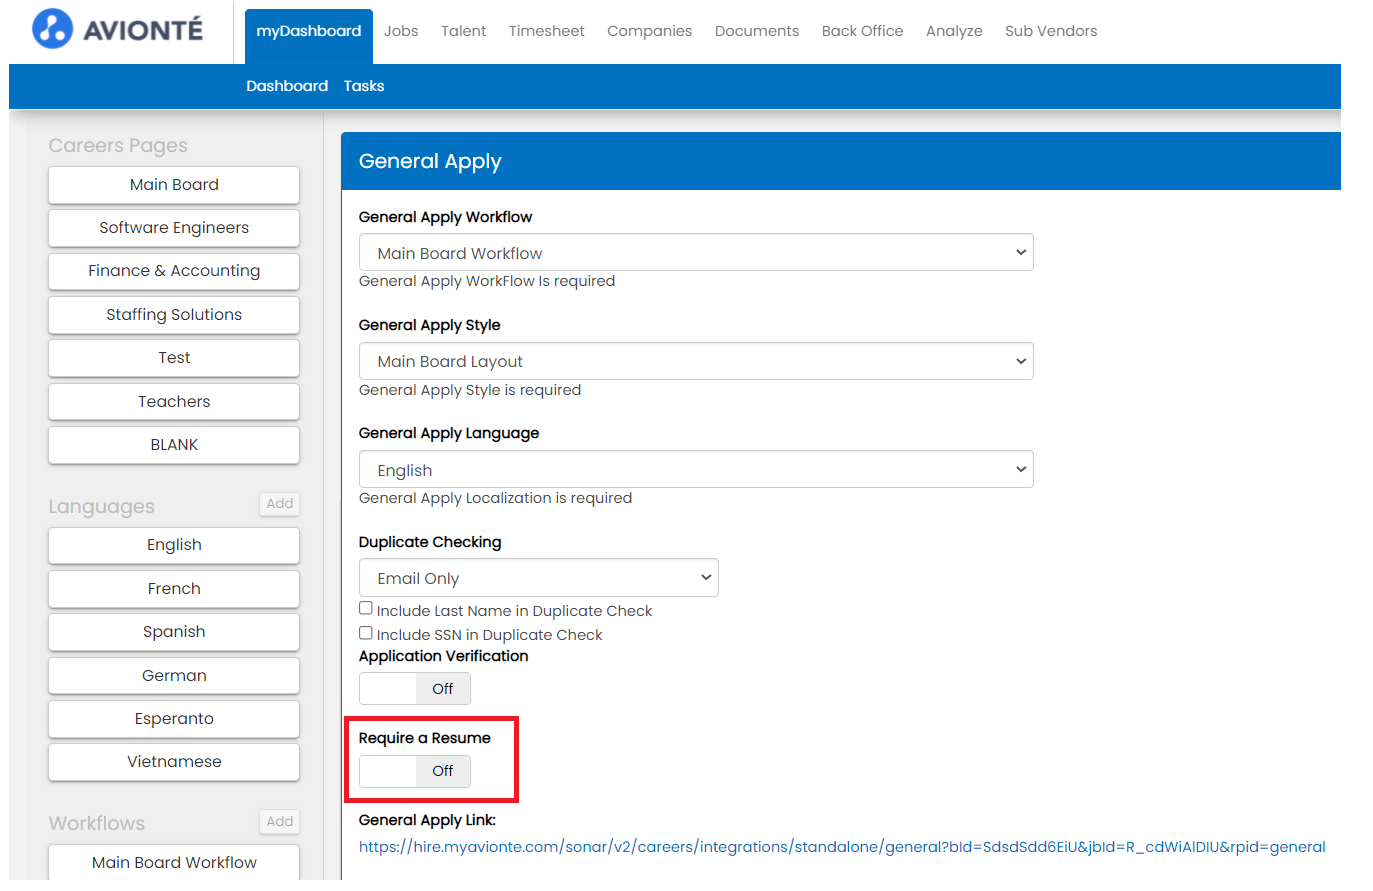Open the Finance & Accounting careers page
Viewport: 1373px width, 891px height.
pos(174,271)
